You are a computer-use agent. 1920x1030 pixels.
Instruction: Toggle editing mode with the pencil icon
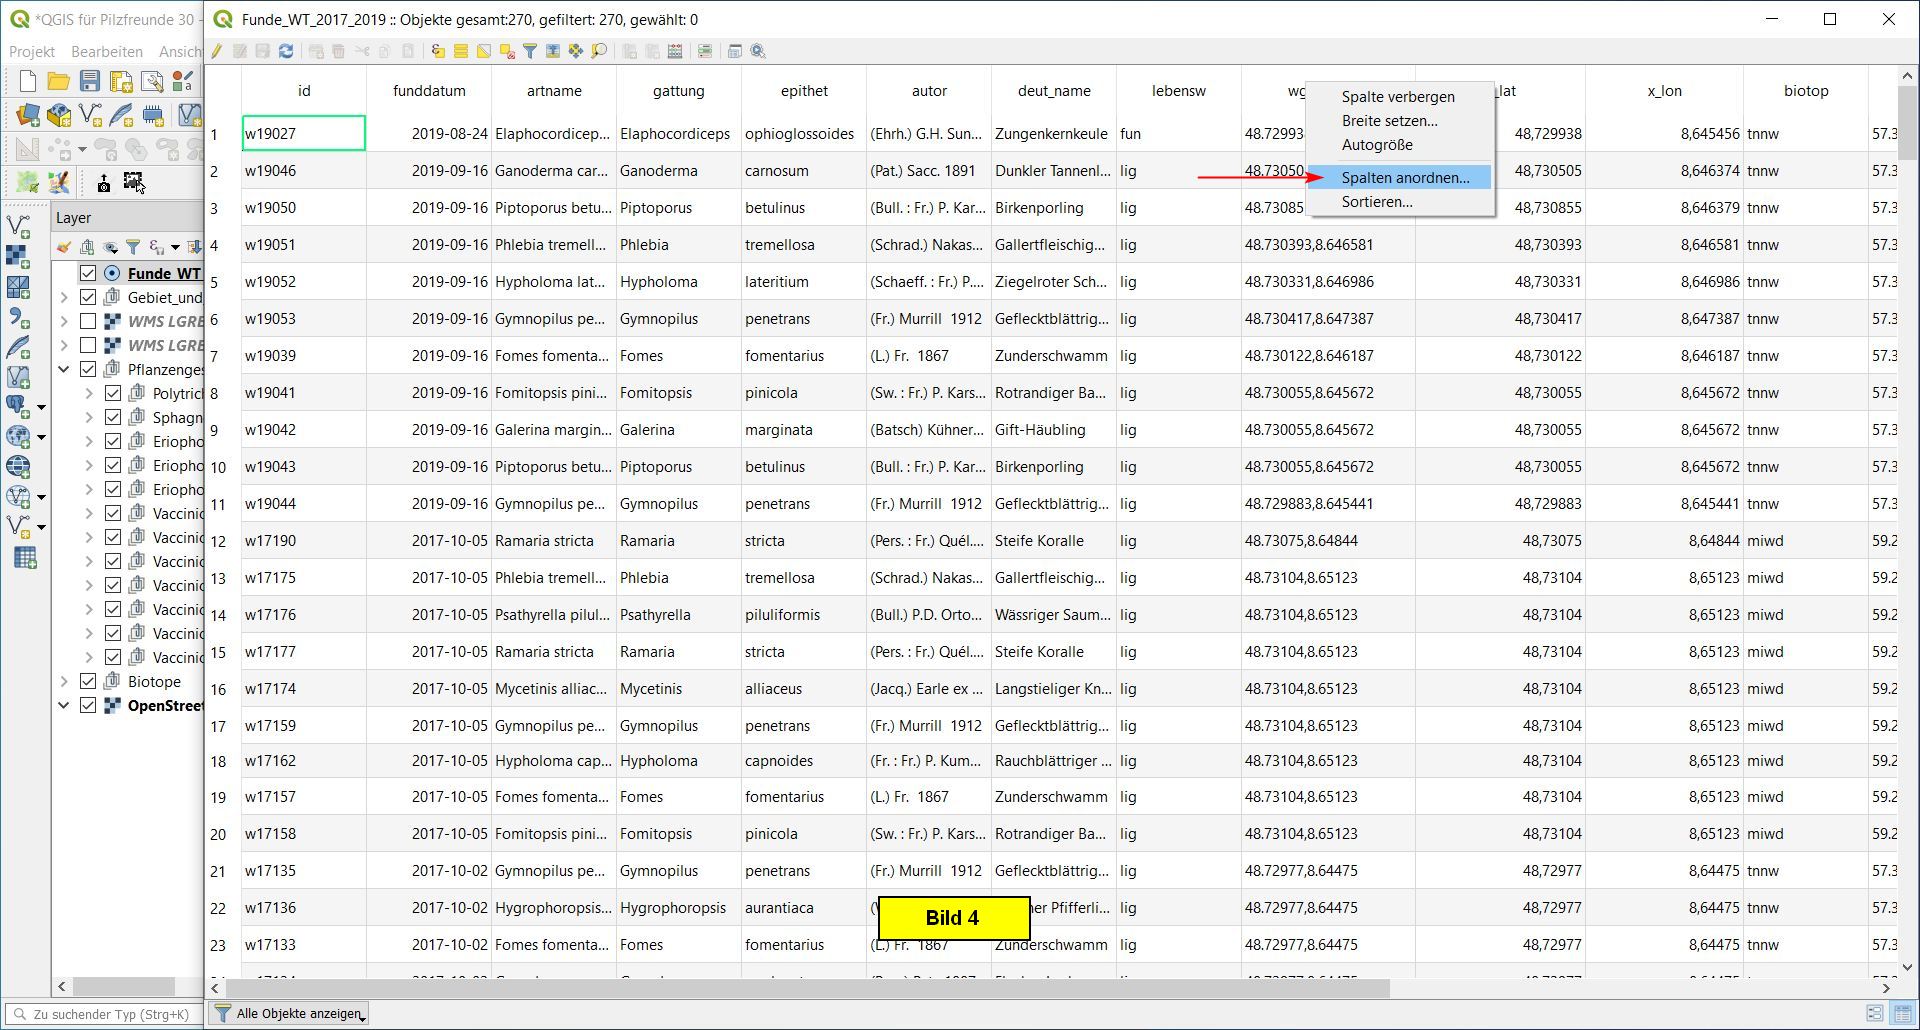coord(217,51)
